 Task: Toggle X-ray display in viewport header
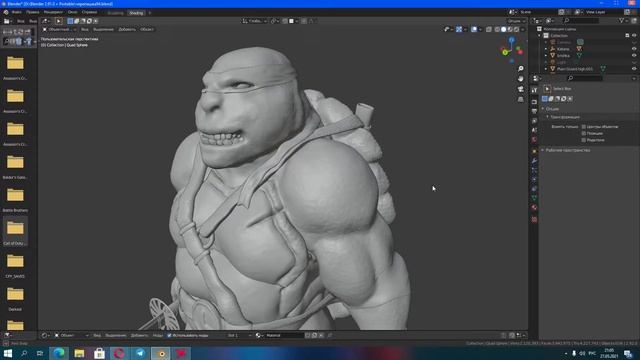(x=489, y=29)
